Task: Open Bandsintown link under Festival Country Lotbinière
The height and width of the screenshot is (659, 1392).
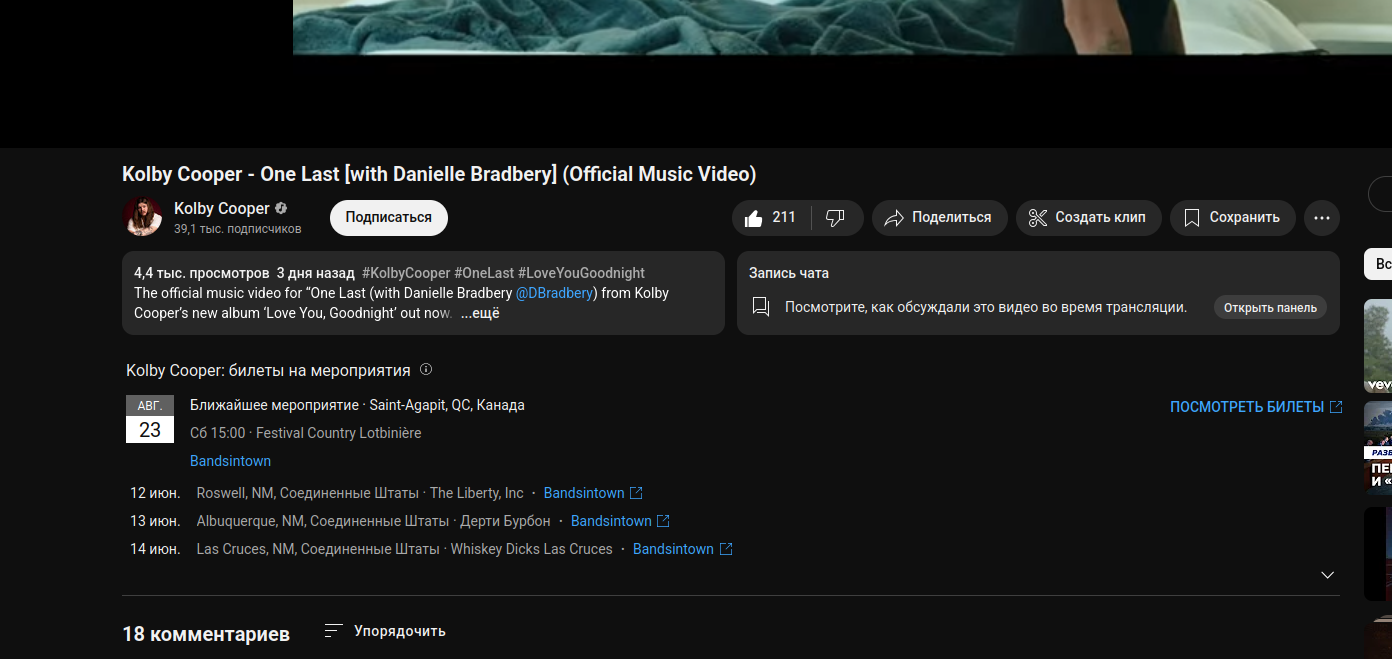Action: [x=230, y=461]
